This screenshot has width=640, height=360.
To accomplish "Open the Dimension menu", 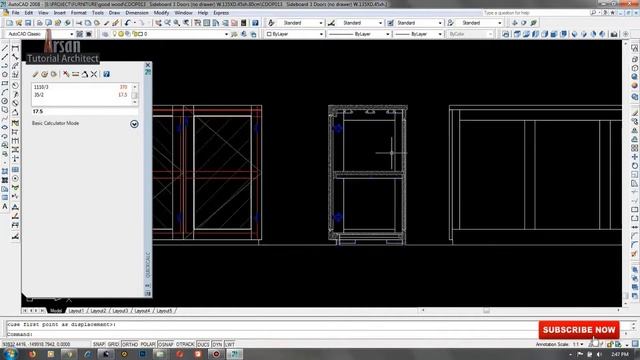I will (137, 13).
